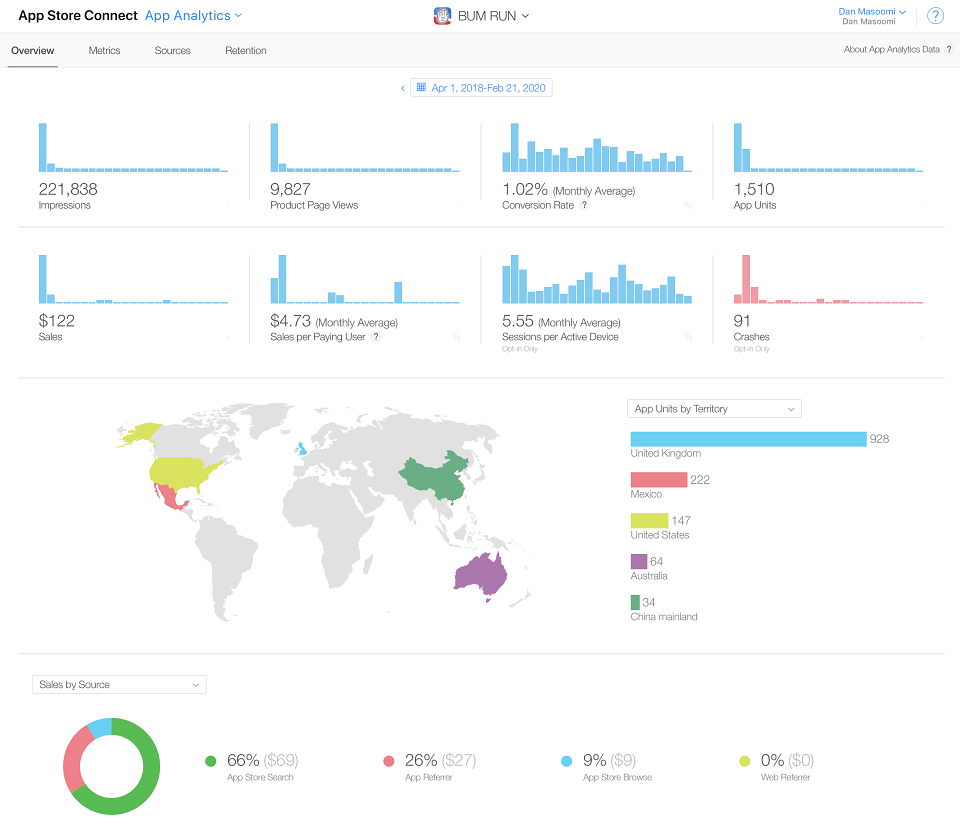Click App Store Connect title link
Screen dimensions: 960x826
(x=78, y=16)
